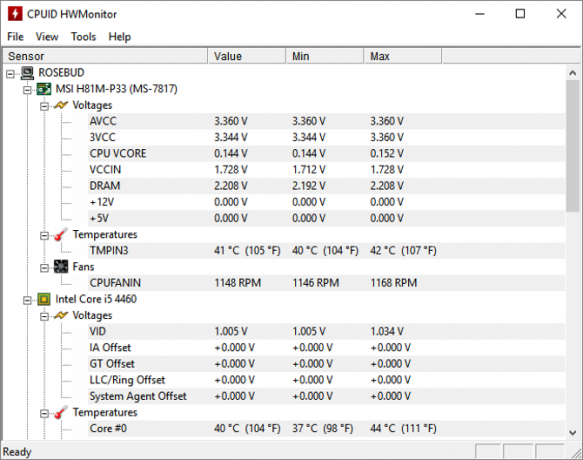583x460 pixels.
Task: Click the Intel Core i5 4460 chip icon
Action: click(x=44, y=299)
